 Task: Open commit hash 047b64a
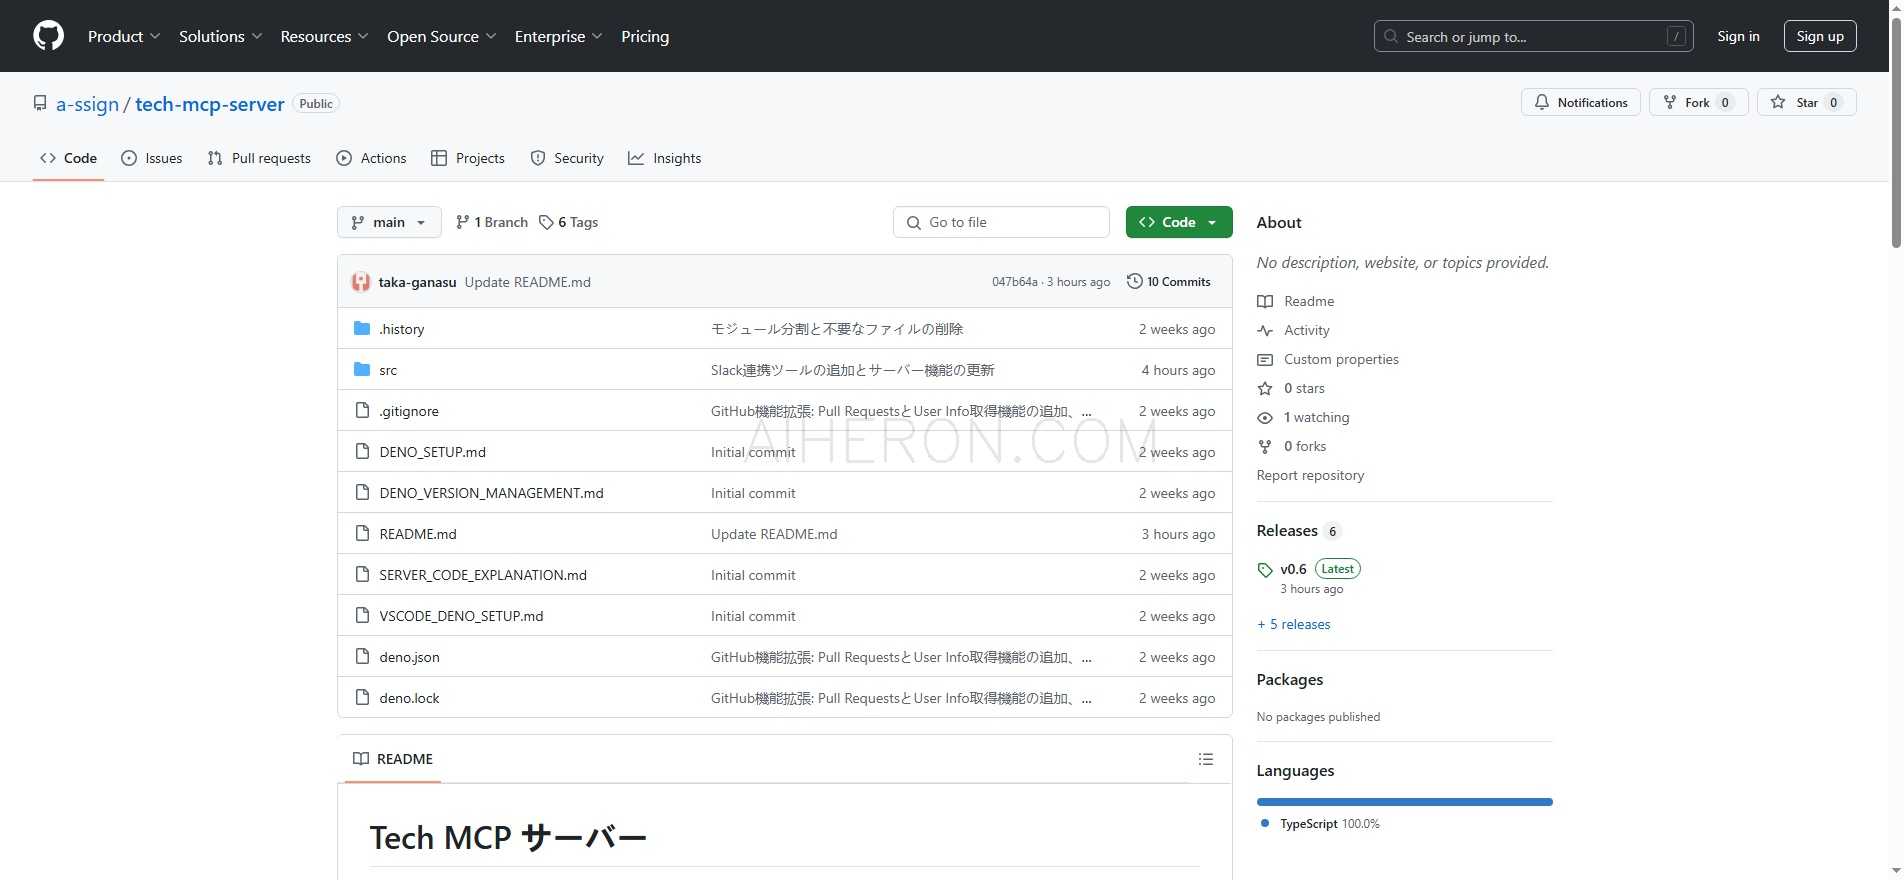(1014, 282)
